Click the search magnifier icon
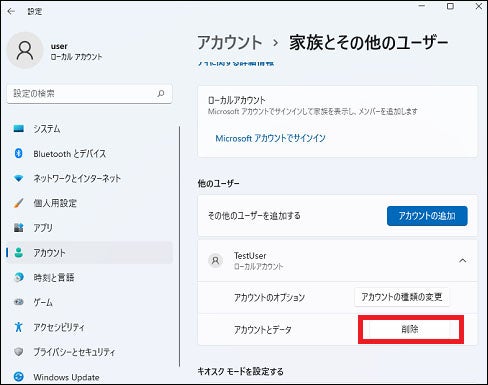The width and height of the screenshot is (488, 385). [161, 93]
